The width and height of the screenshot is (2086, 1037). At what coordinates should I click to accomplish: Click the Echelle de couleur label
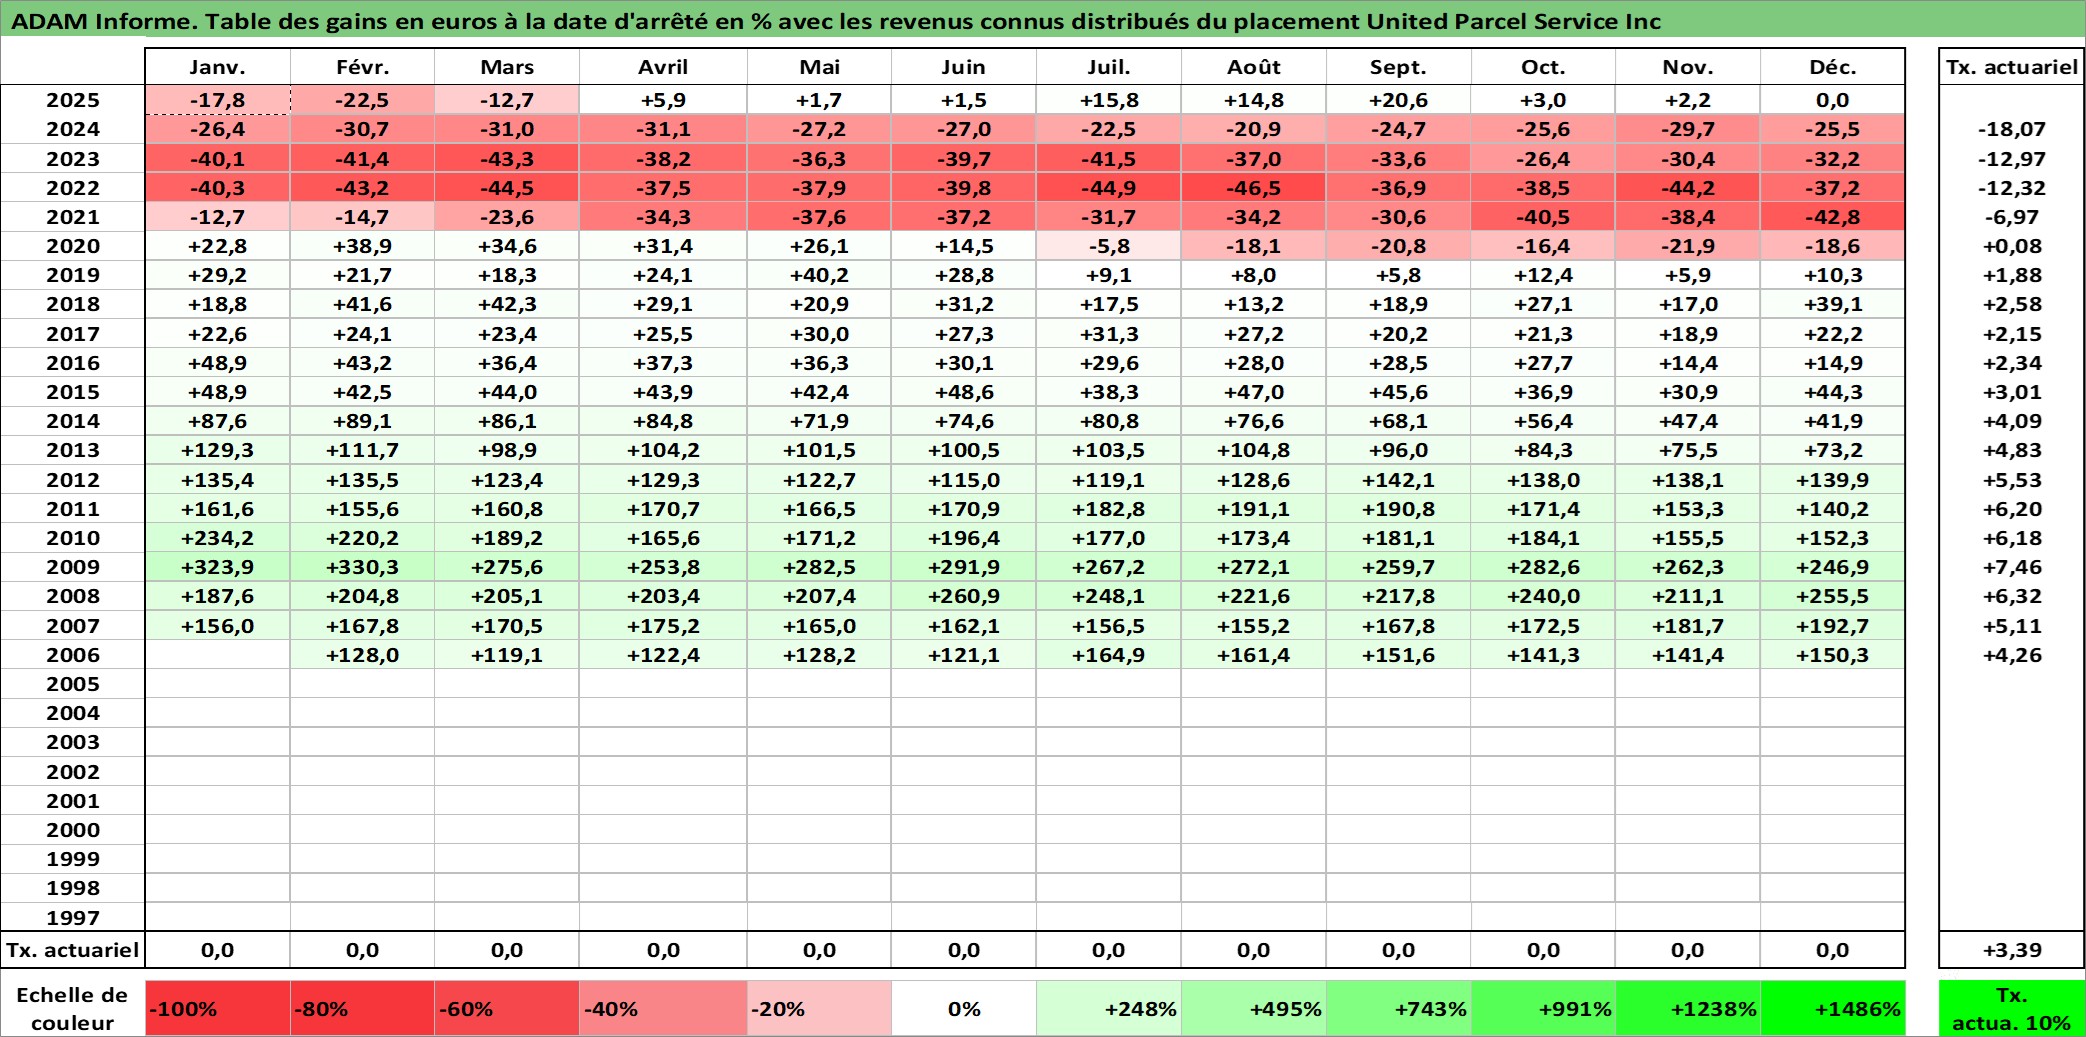73,1008
